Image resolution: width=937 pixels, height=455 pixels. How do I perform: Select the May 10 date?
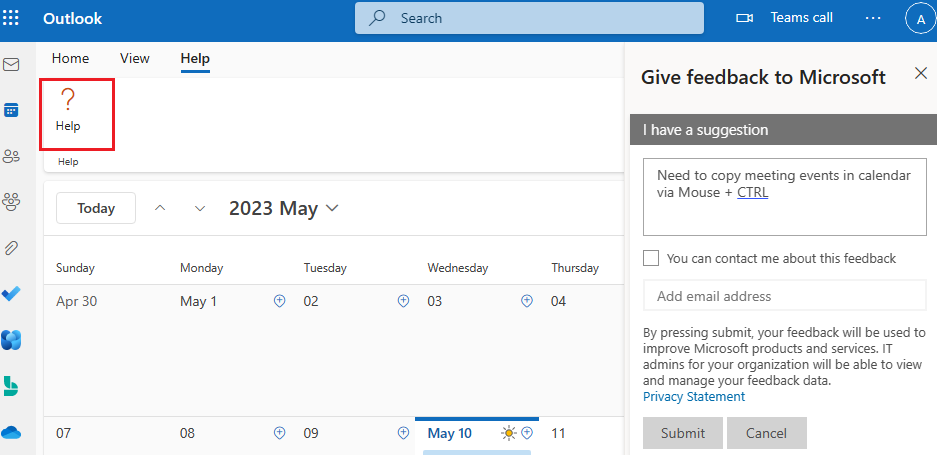[449, 433]
